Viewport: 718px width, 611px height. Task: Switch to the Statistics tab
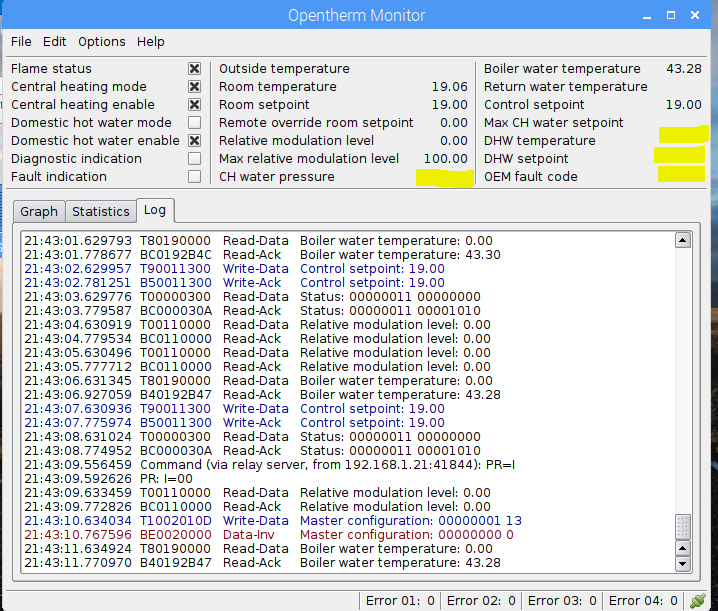[101, 212]
